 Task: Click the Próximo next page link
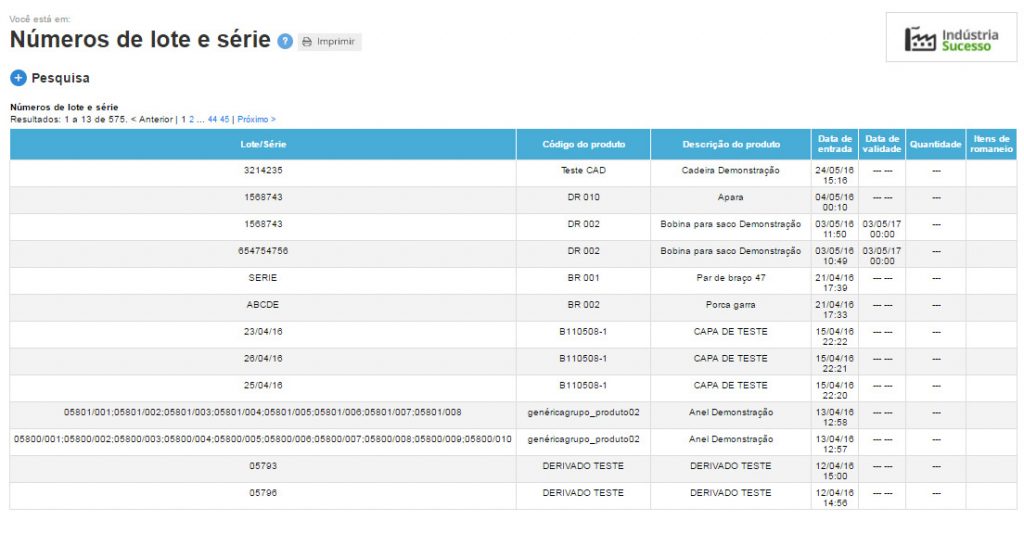point(256,119)
